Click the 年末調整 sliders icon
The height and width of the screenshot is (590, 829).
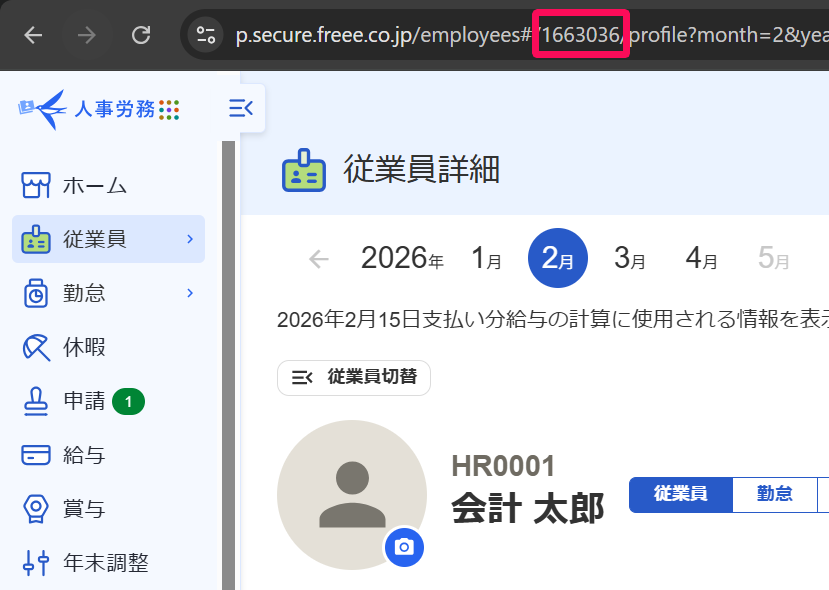click(36, 563)
